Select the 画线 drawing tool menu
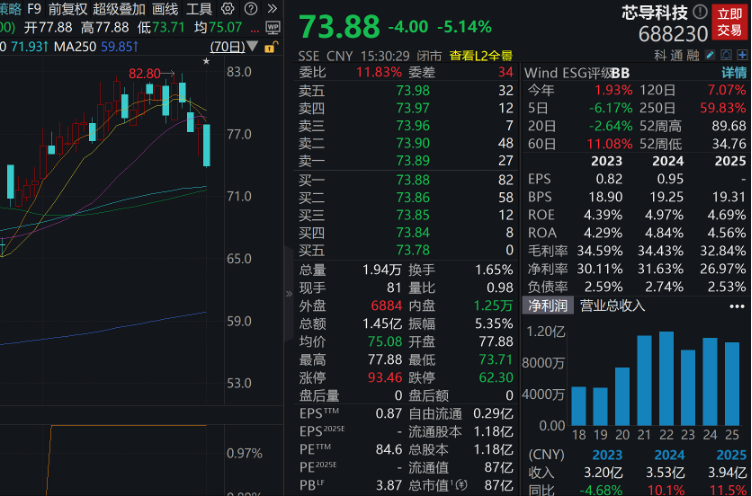Screen dimensions: 752x496 (165, 9)
